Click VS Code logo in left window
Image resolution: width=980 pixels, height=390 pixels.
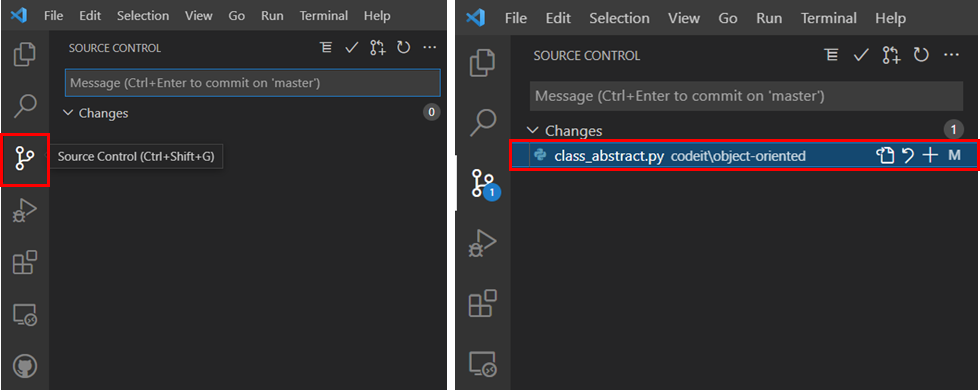19,16
